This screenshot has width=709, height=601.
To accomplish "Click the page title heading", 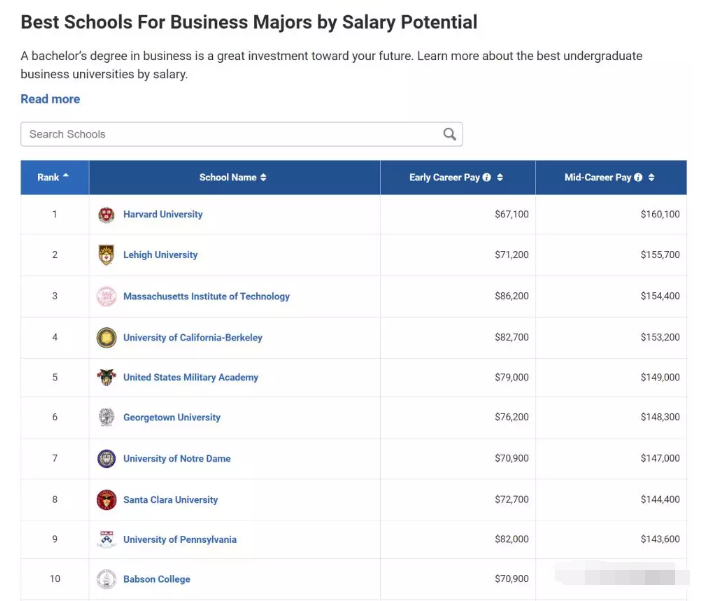I will click(x=249, y=22).
